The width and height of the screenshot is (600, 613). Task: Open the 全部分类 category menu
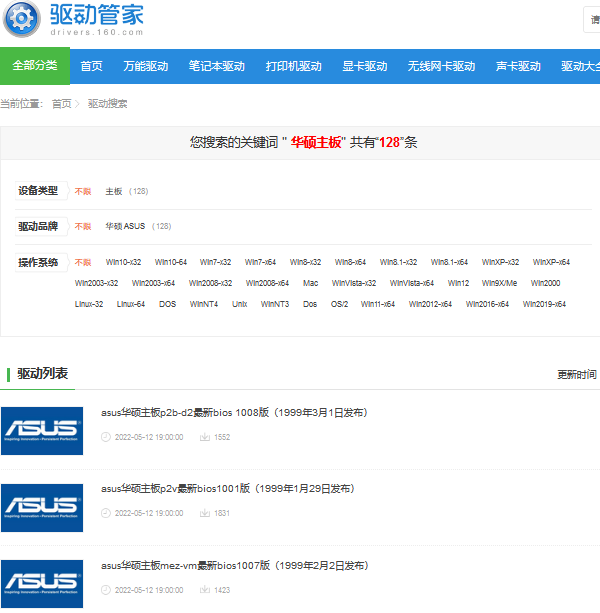pyautogui.click(x=35, y=66)
